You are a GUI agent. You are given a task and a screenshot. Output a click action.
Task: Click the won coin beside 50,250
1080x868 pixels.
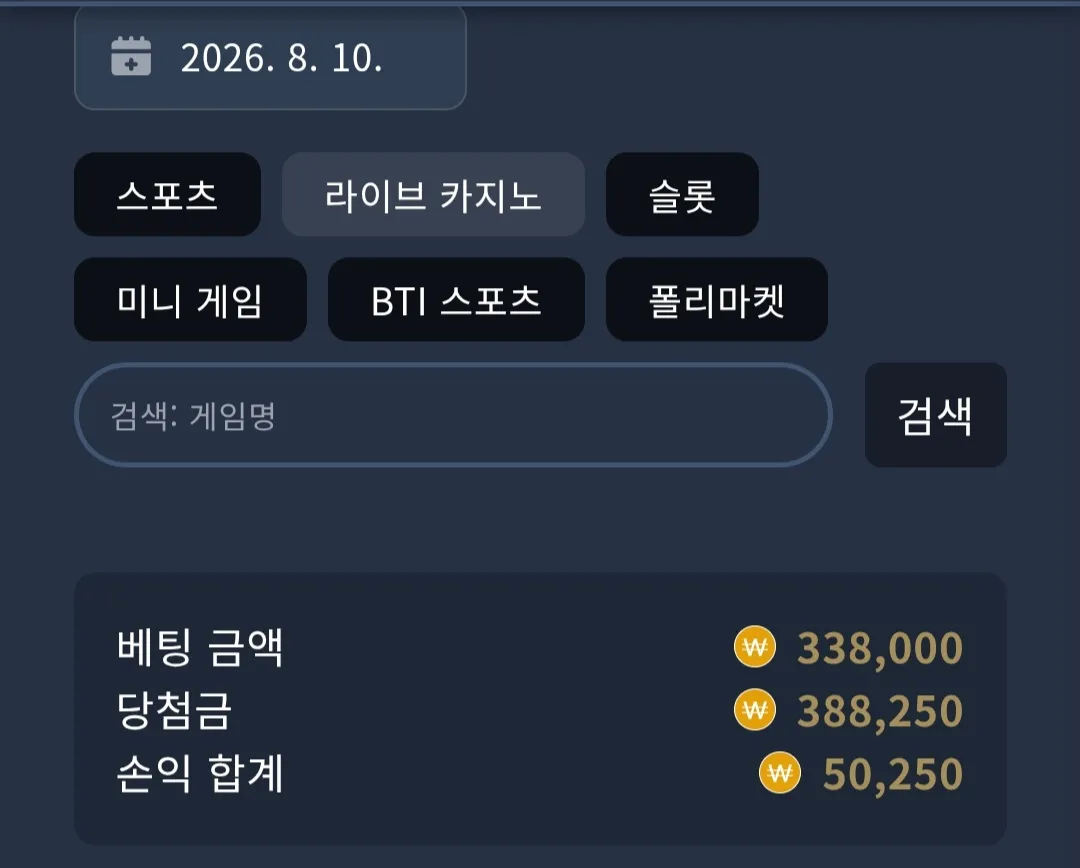click(780, 772)
